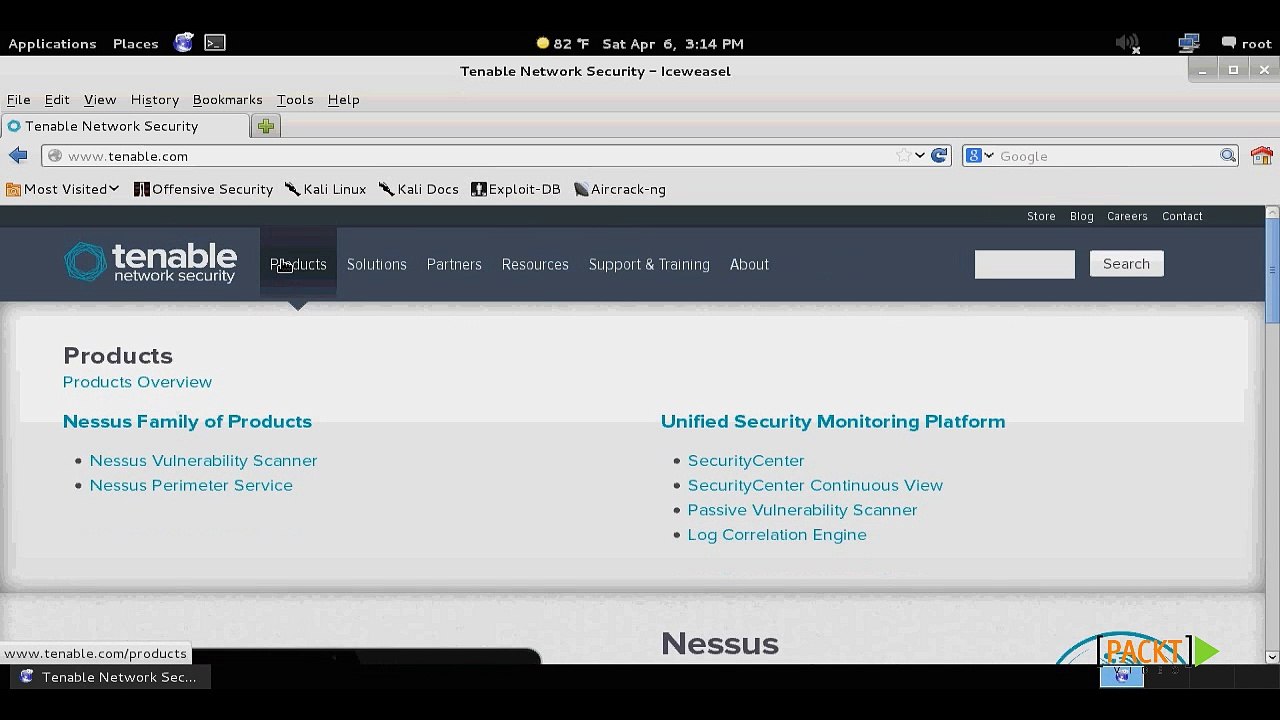The width and height of the screenshot is (1280, 720).
Task: Click the Contact link in the top bar
Action: tap(1182, 216)
